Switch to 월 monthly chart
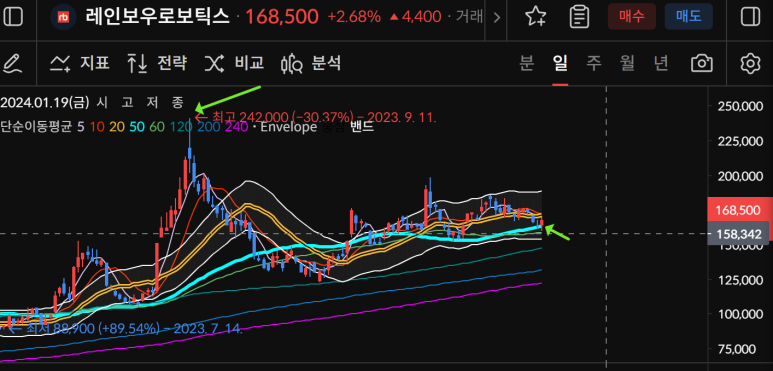Screen dimensions: 773x371 pos(627,63)
